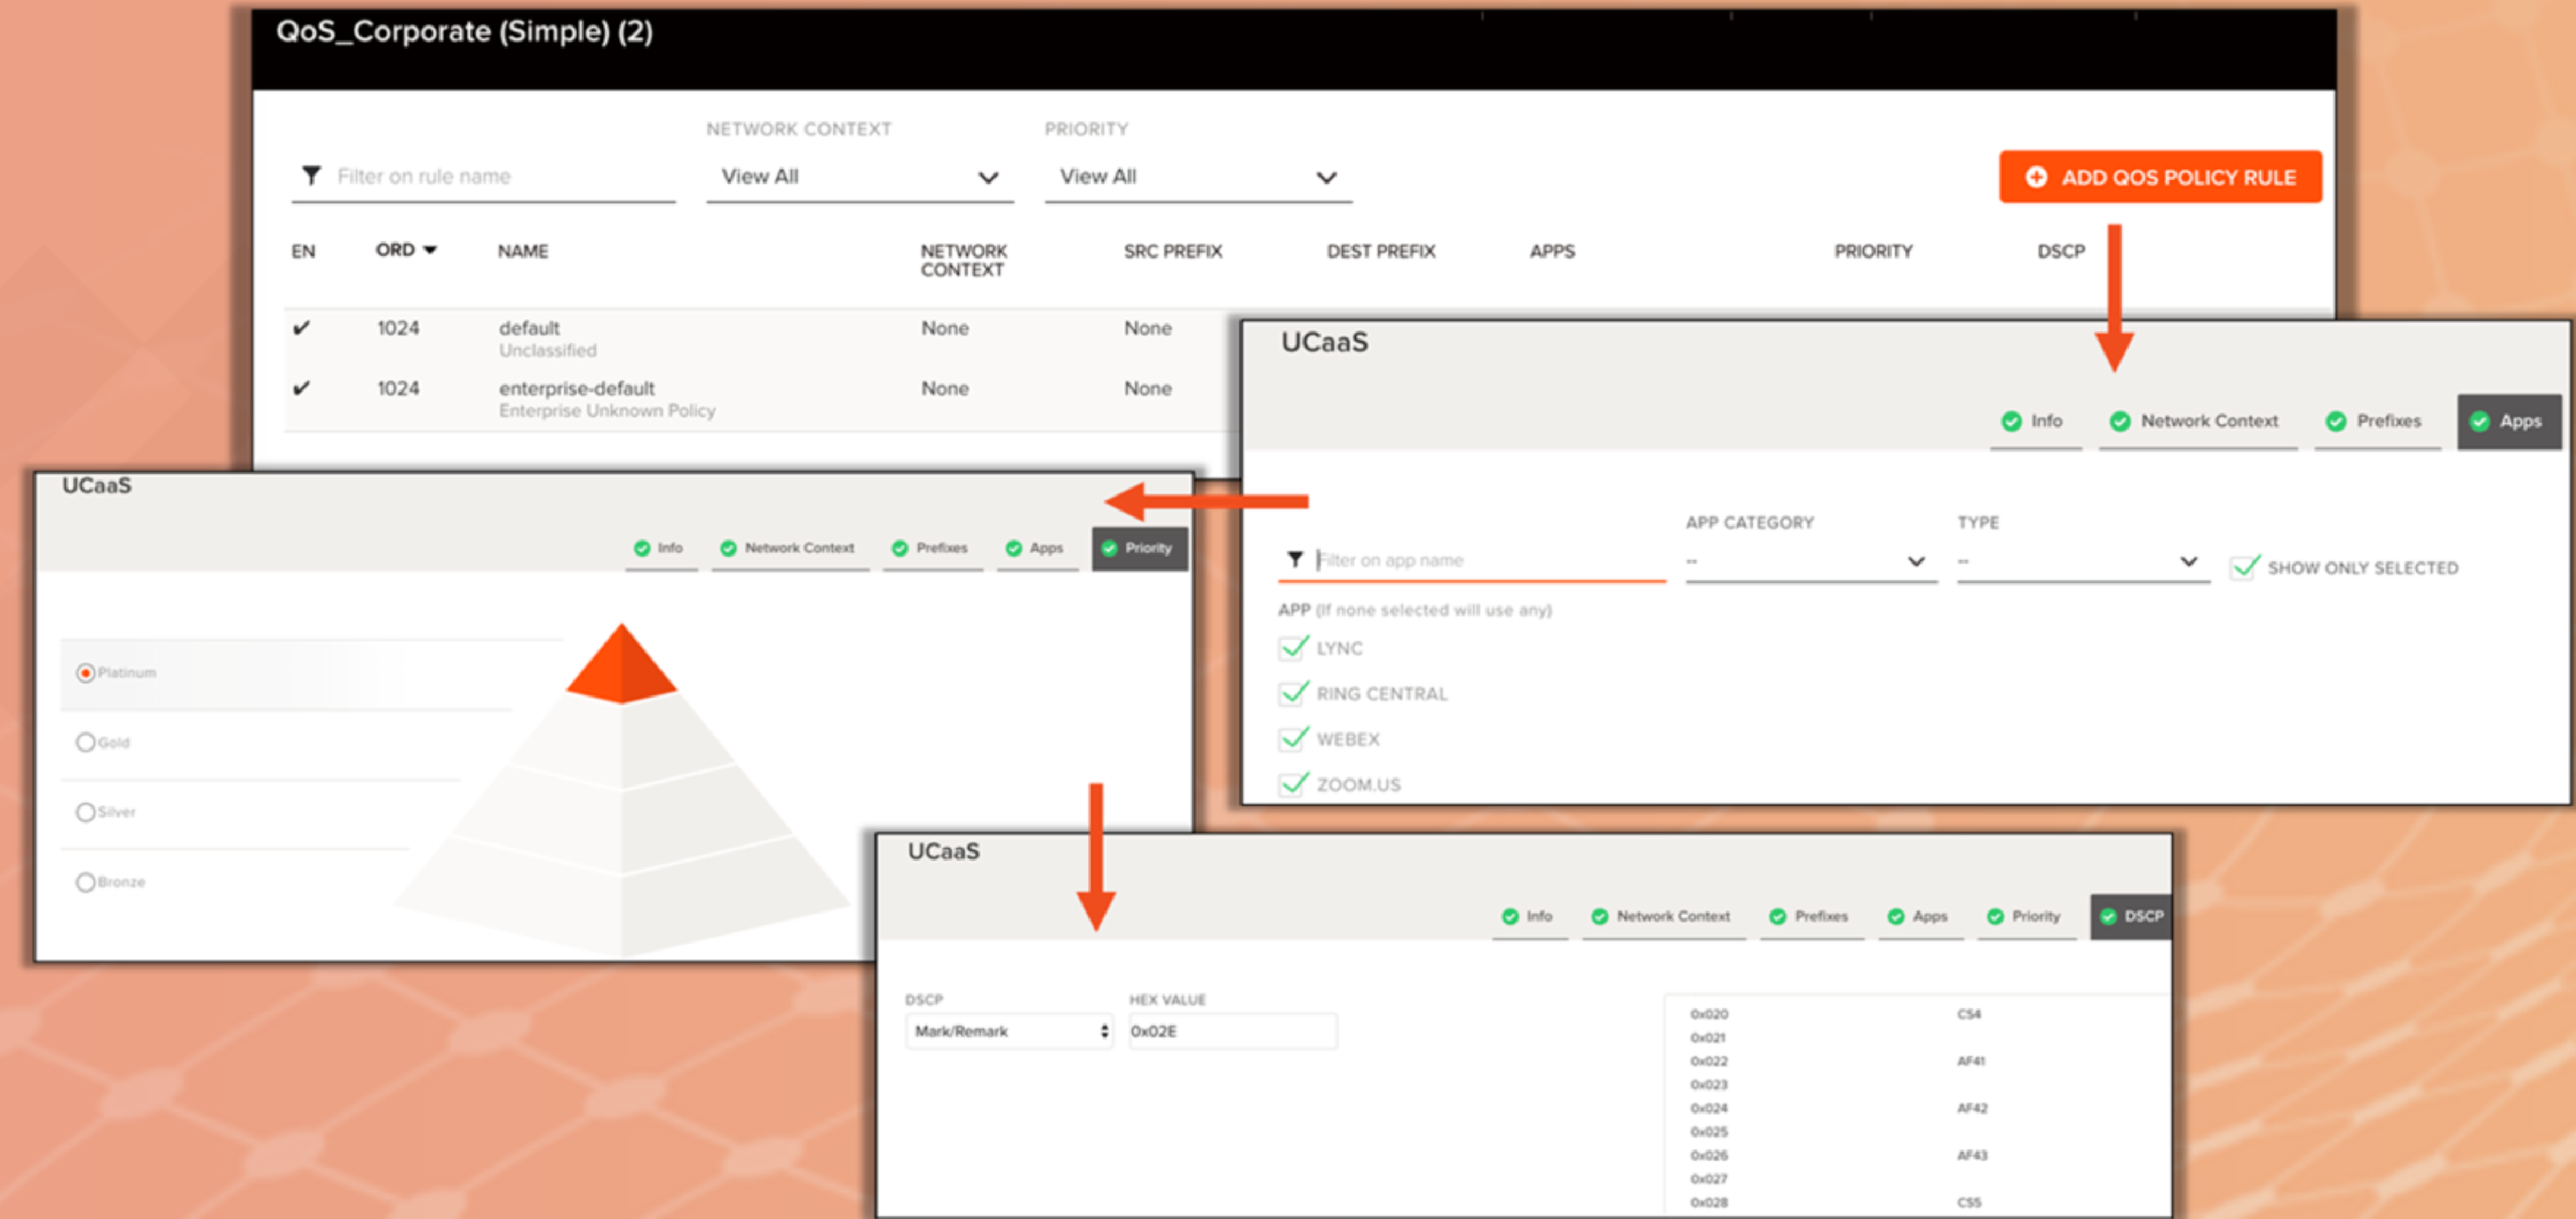This screenshot has height=1219, width=2576.
Task: Click the Add QoS Policy Rule button
Action: tap(2159, 177)
